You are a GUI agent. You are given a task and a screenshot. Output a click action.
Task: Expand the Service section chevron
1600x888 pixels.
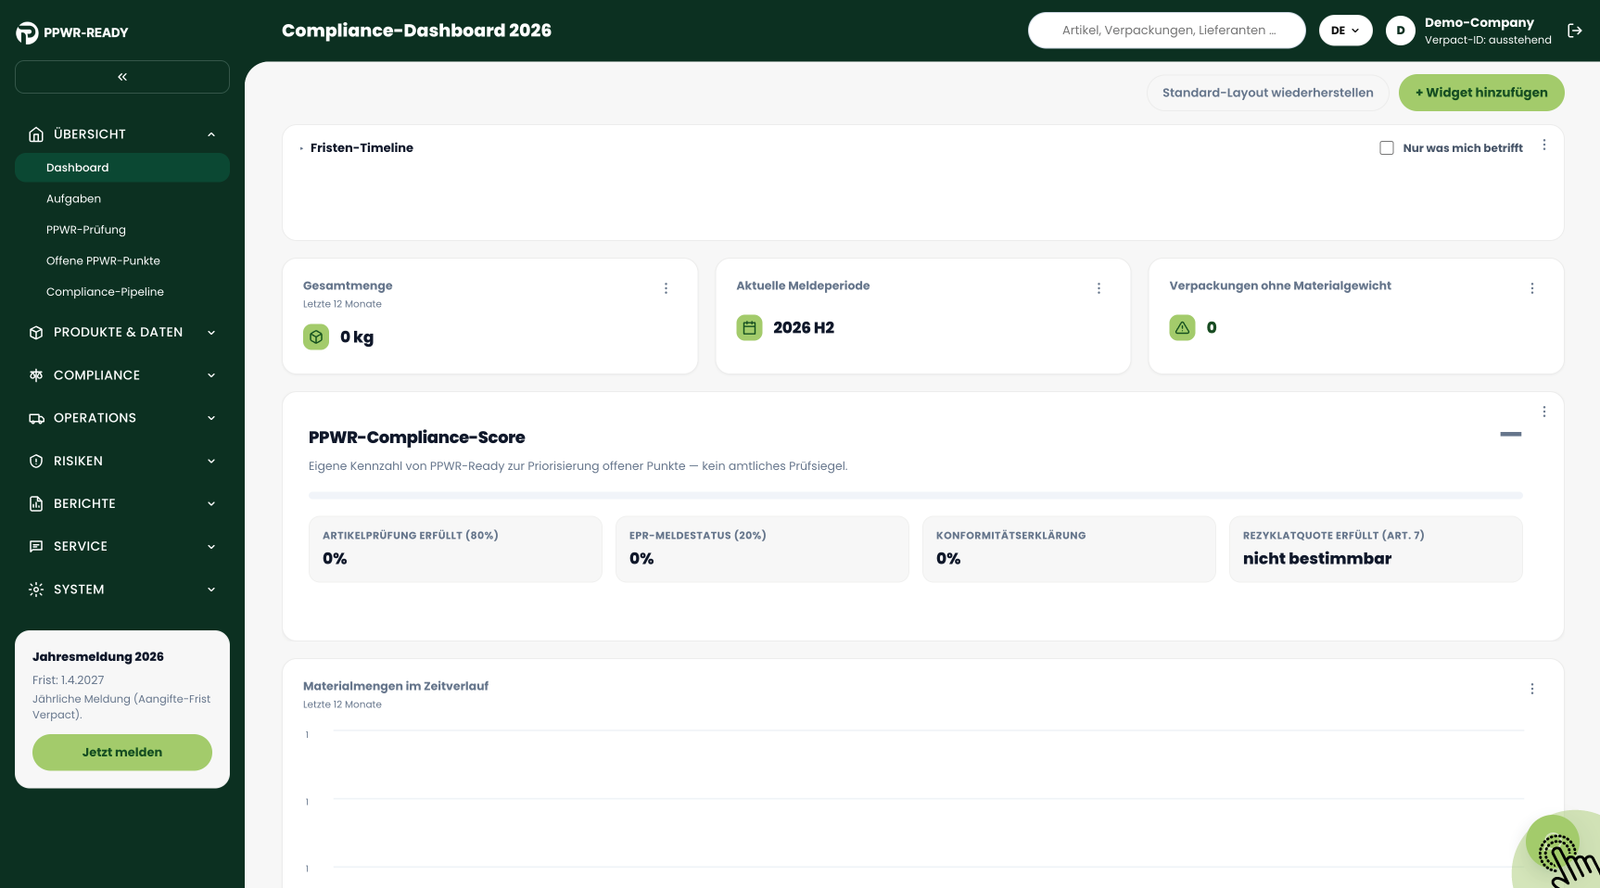211,546
